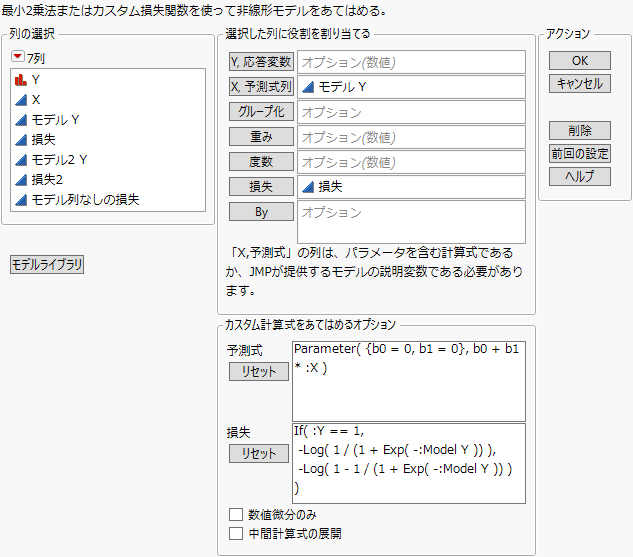The width and height of the screenshot is (633, 557).
Task: Click the continuous icon beside X column
Action: (21, 100)
